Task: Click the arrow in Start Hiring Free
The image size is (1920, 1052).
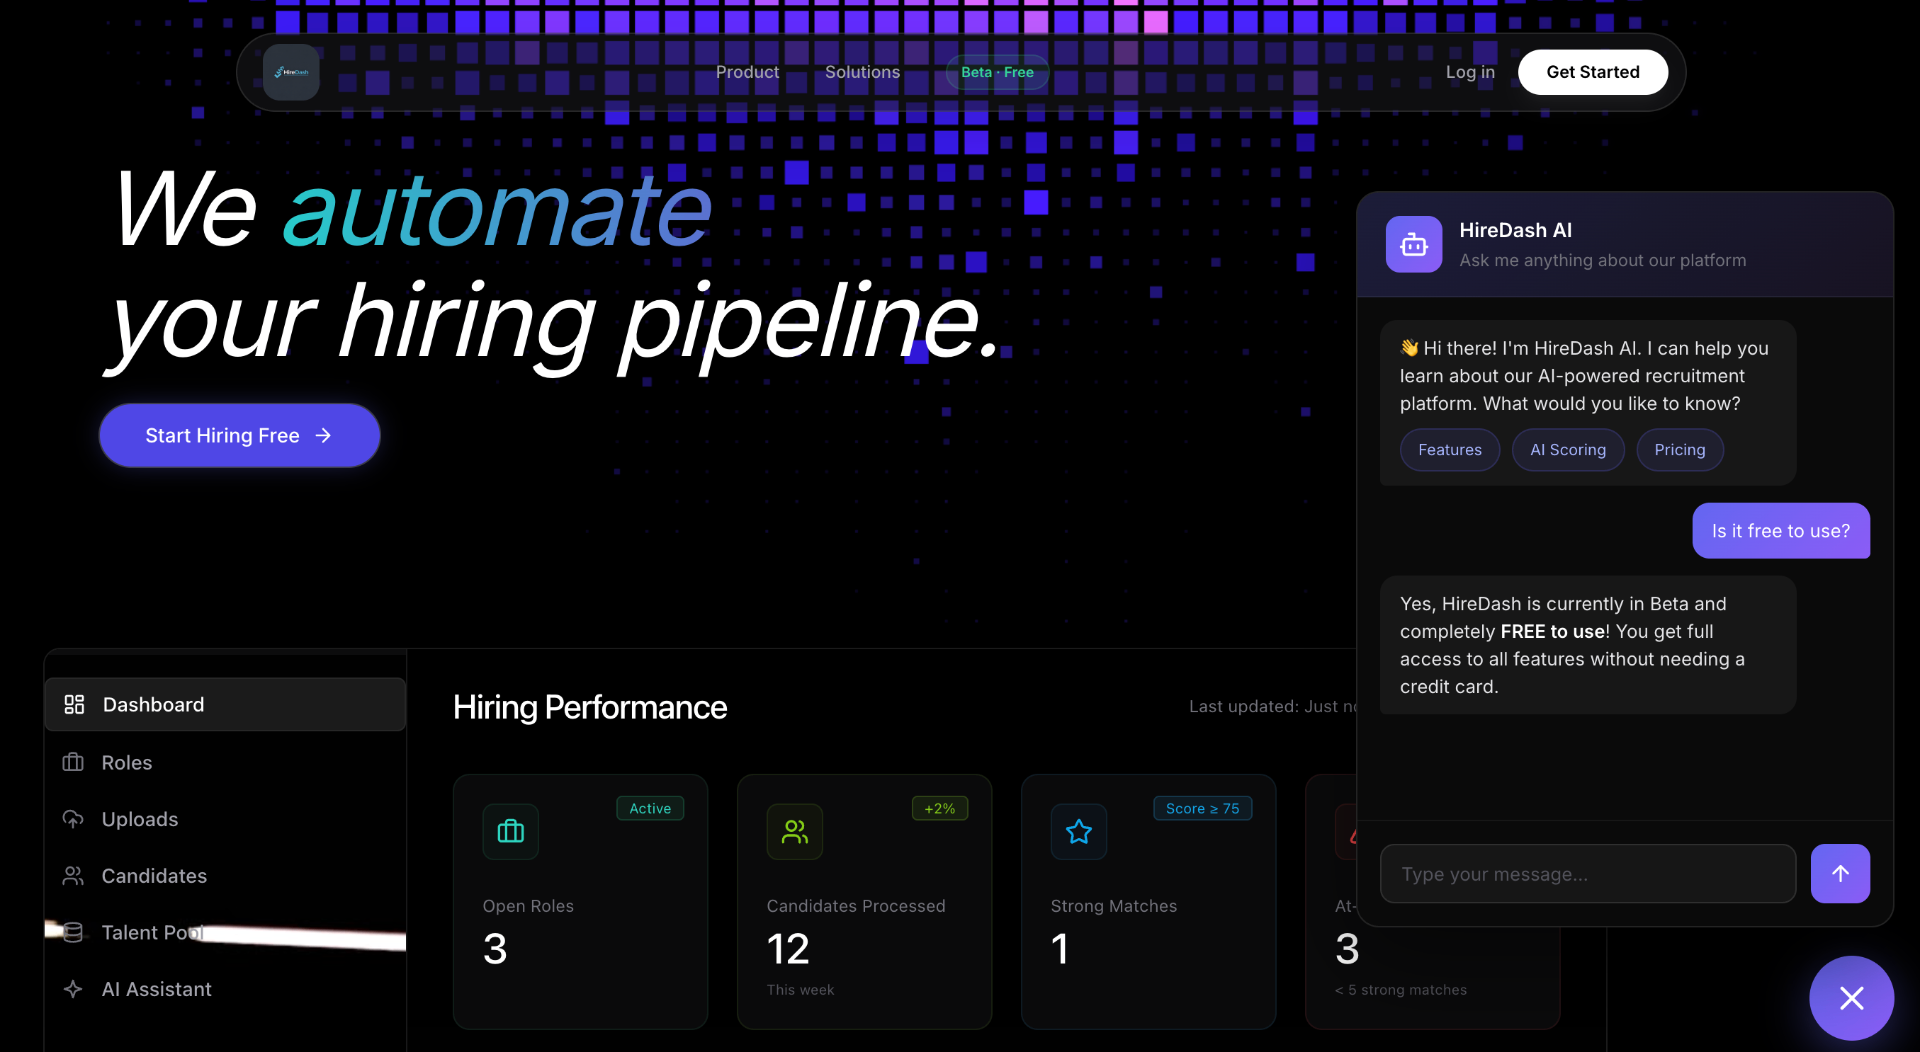Action: click(x=323, y=435)
